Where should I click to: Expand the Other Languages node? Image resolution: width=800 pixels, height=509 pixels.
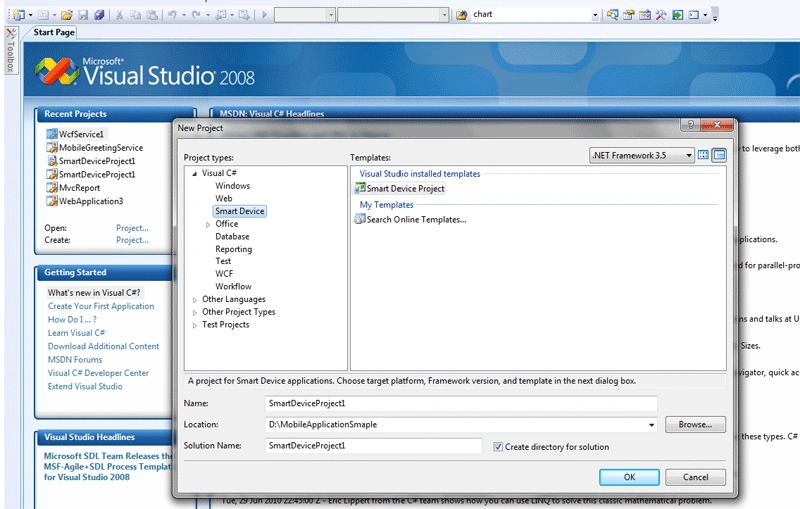(194, 300)
